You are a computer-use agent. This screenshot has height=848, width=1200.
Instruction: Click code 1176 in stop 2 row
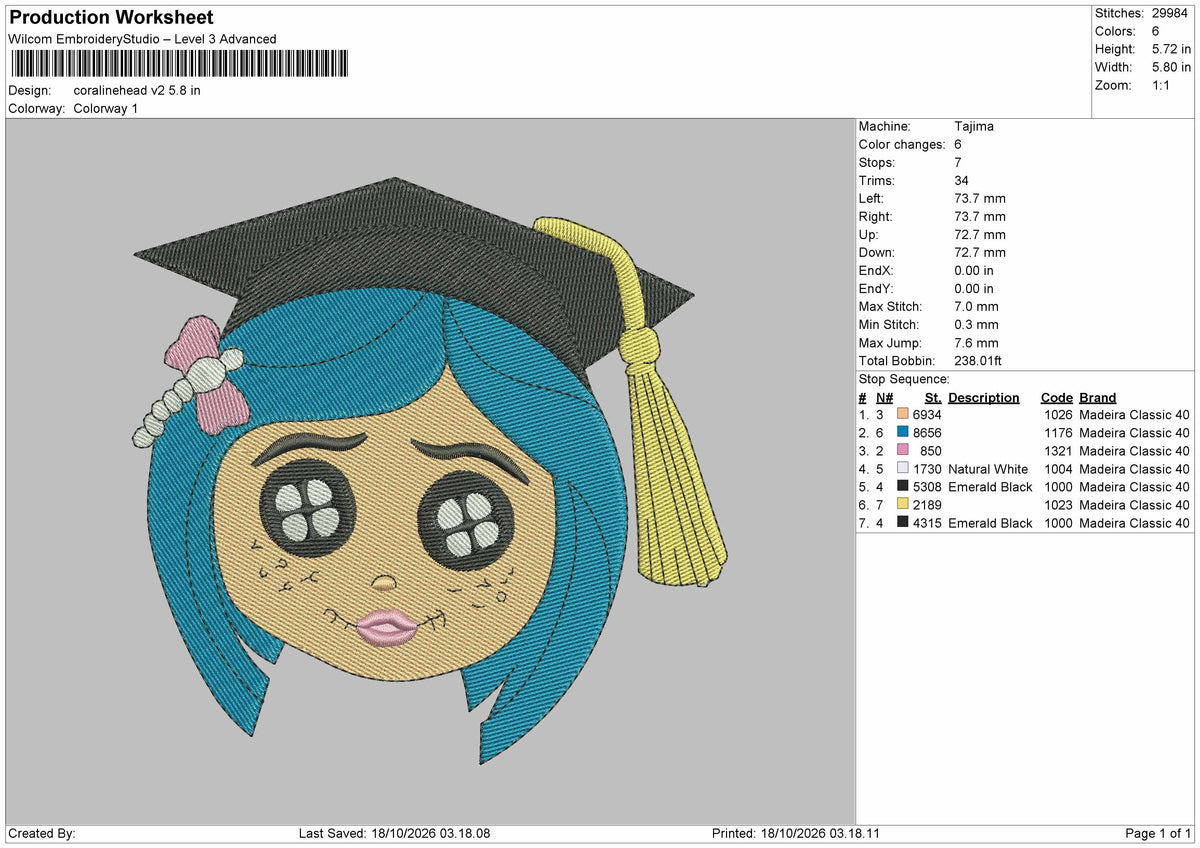pos(1057,433)
